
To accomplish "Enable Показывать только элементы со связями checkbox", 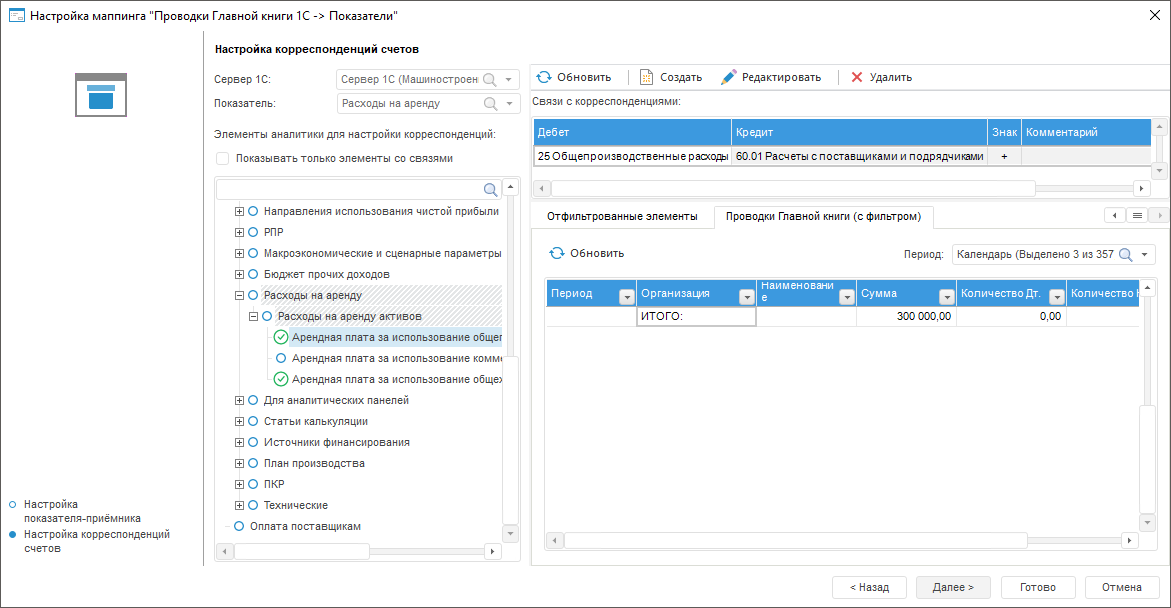I will pyautogui.click(x=223, y=158).
